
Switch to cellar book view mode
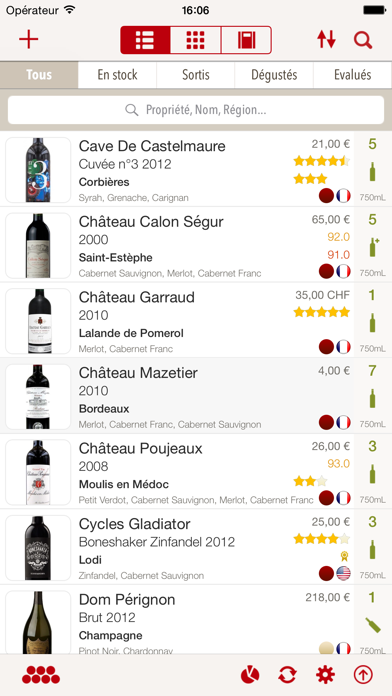[246, 40]
